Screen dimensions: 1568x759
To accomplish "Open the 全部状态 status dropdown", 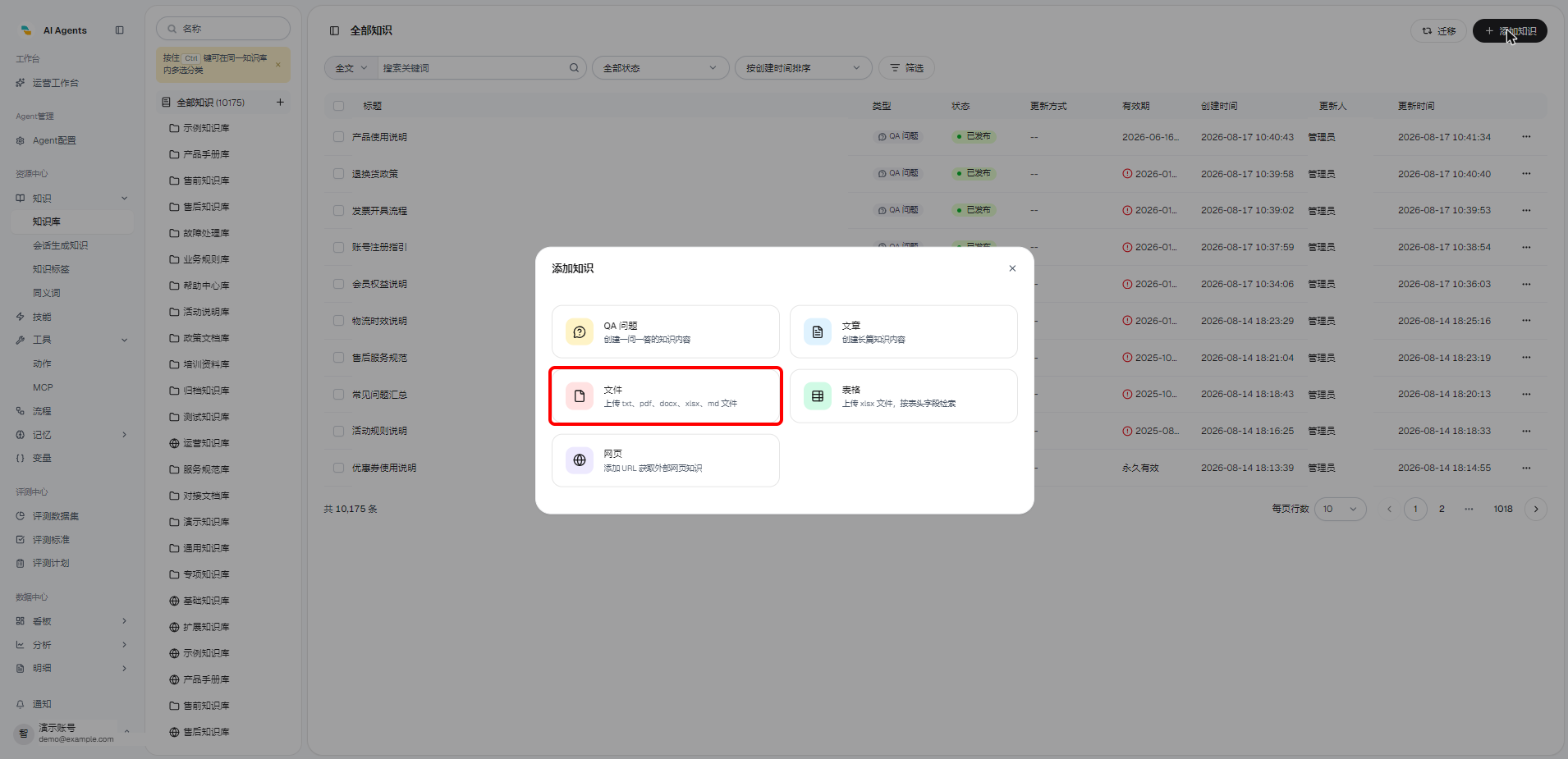I will [x=660, y=68].
